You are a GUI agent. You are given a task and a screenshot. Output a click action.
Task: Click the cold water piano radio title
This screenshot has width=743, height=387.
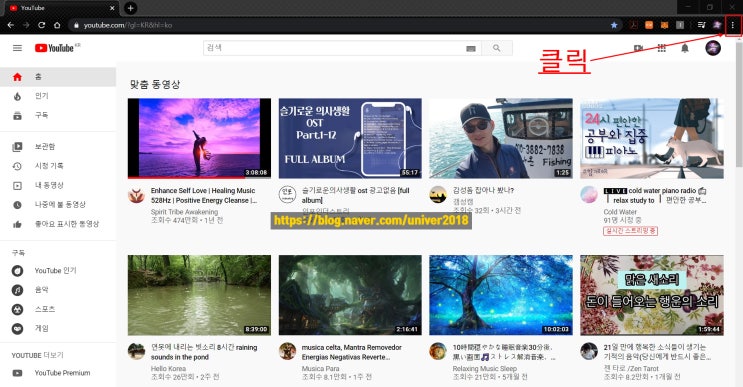[655, 196]
